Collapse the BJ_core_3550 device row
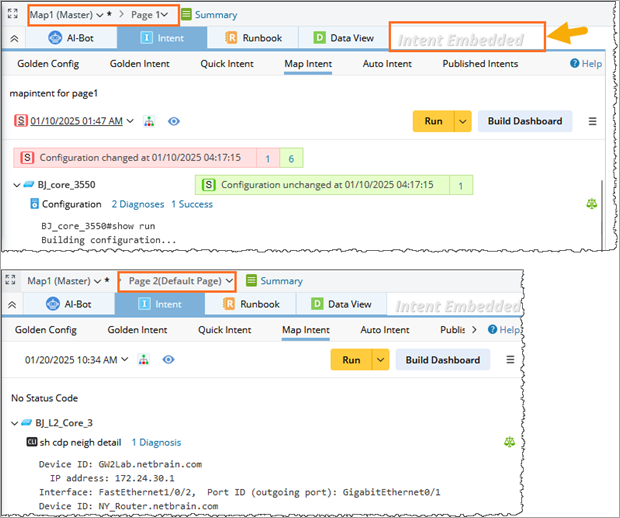Image resolution: width=620 pixels, height=518 pixels. point(17,185)
